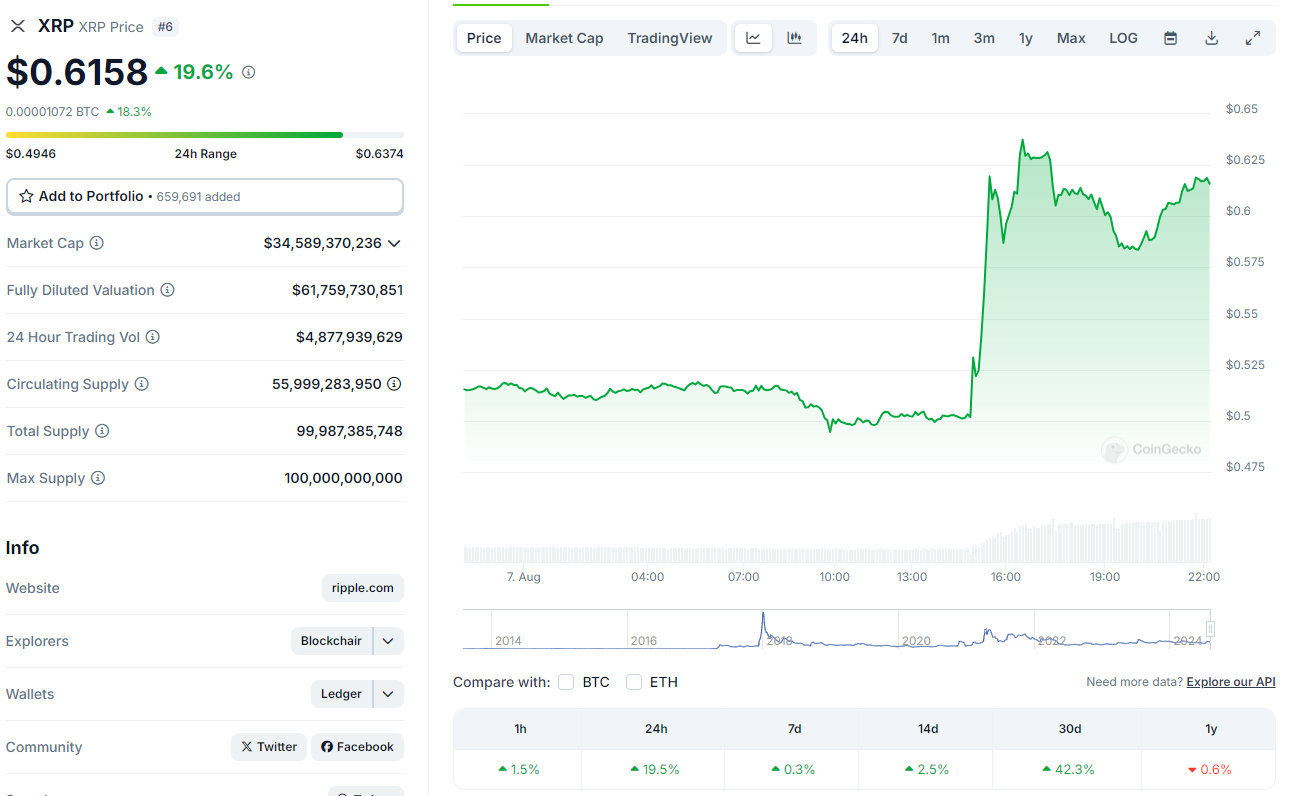Click the $0.6158 price figure
The height and width of the screenshot is (796, 1289).
(77, 72)
